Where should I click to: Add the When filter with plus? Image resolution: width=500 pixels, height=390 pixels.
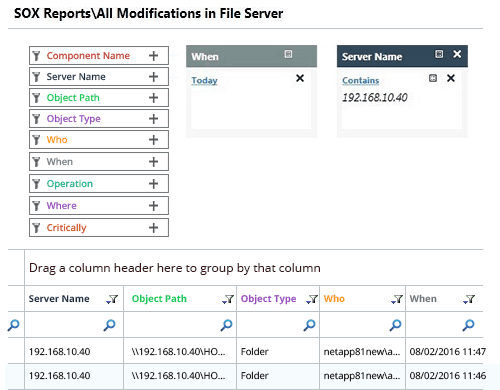[153, 162]
